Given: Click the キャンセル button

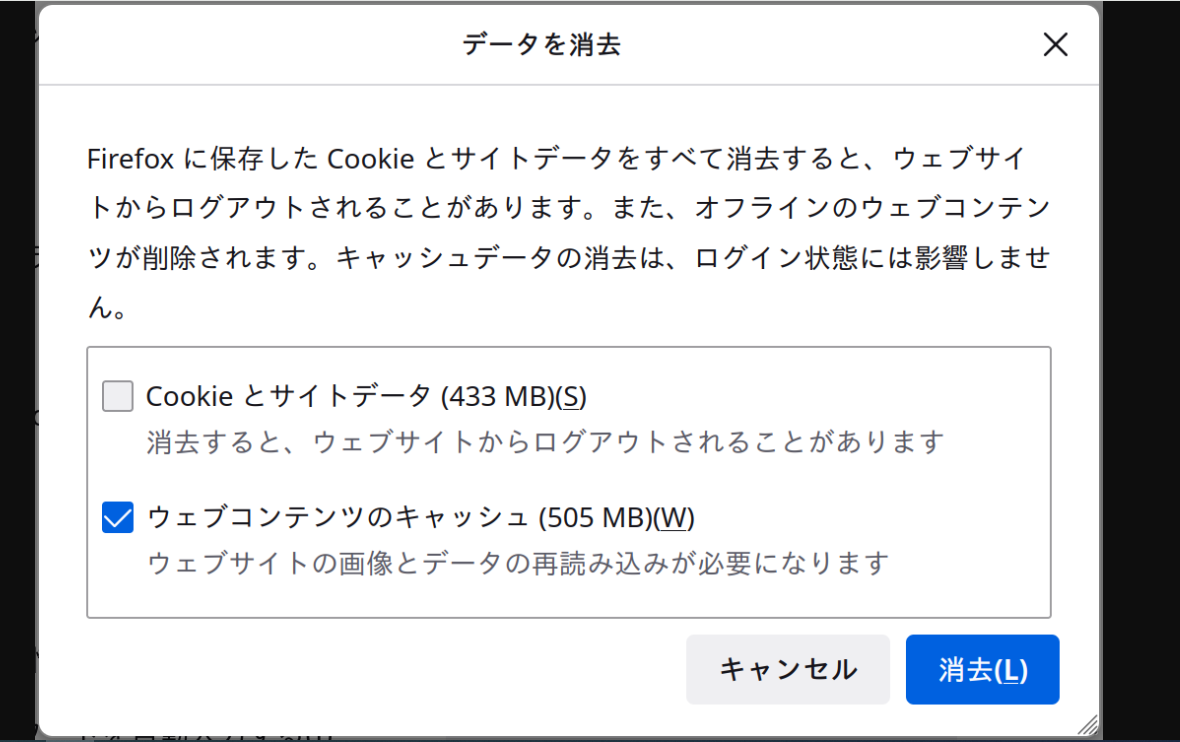Looking at the screenshot, I should click(x=787, y=669).
